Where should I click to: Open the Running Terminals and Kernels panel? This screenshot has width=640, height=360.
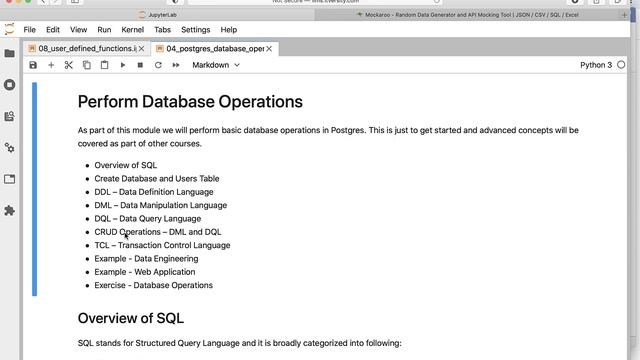pyautogui.click(x=9, y=85)
